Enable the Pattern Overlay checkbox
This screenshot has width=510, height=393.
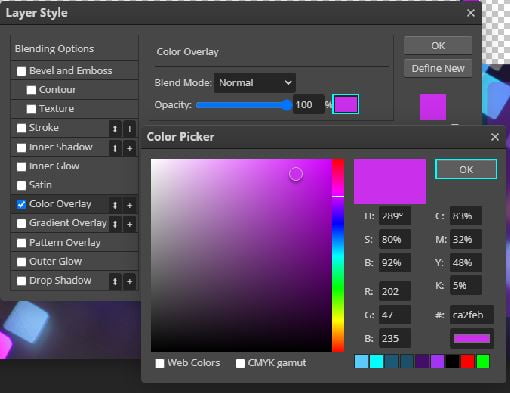pyautogui.click(x=21, y=243)
